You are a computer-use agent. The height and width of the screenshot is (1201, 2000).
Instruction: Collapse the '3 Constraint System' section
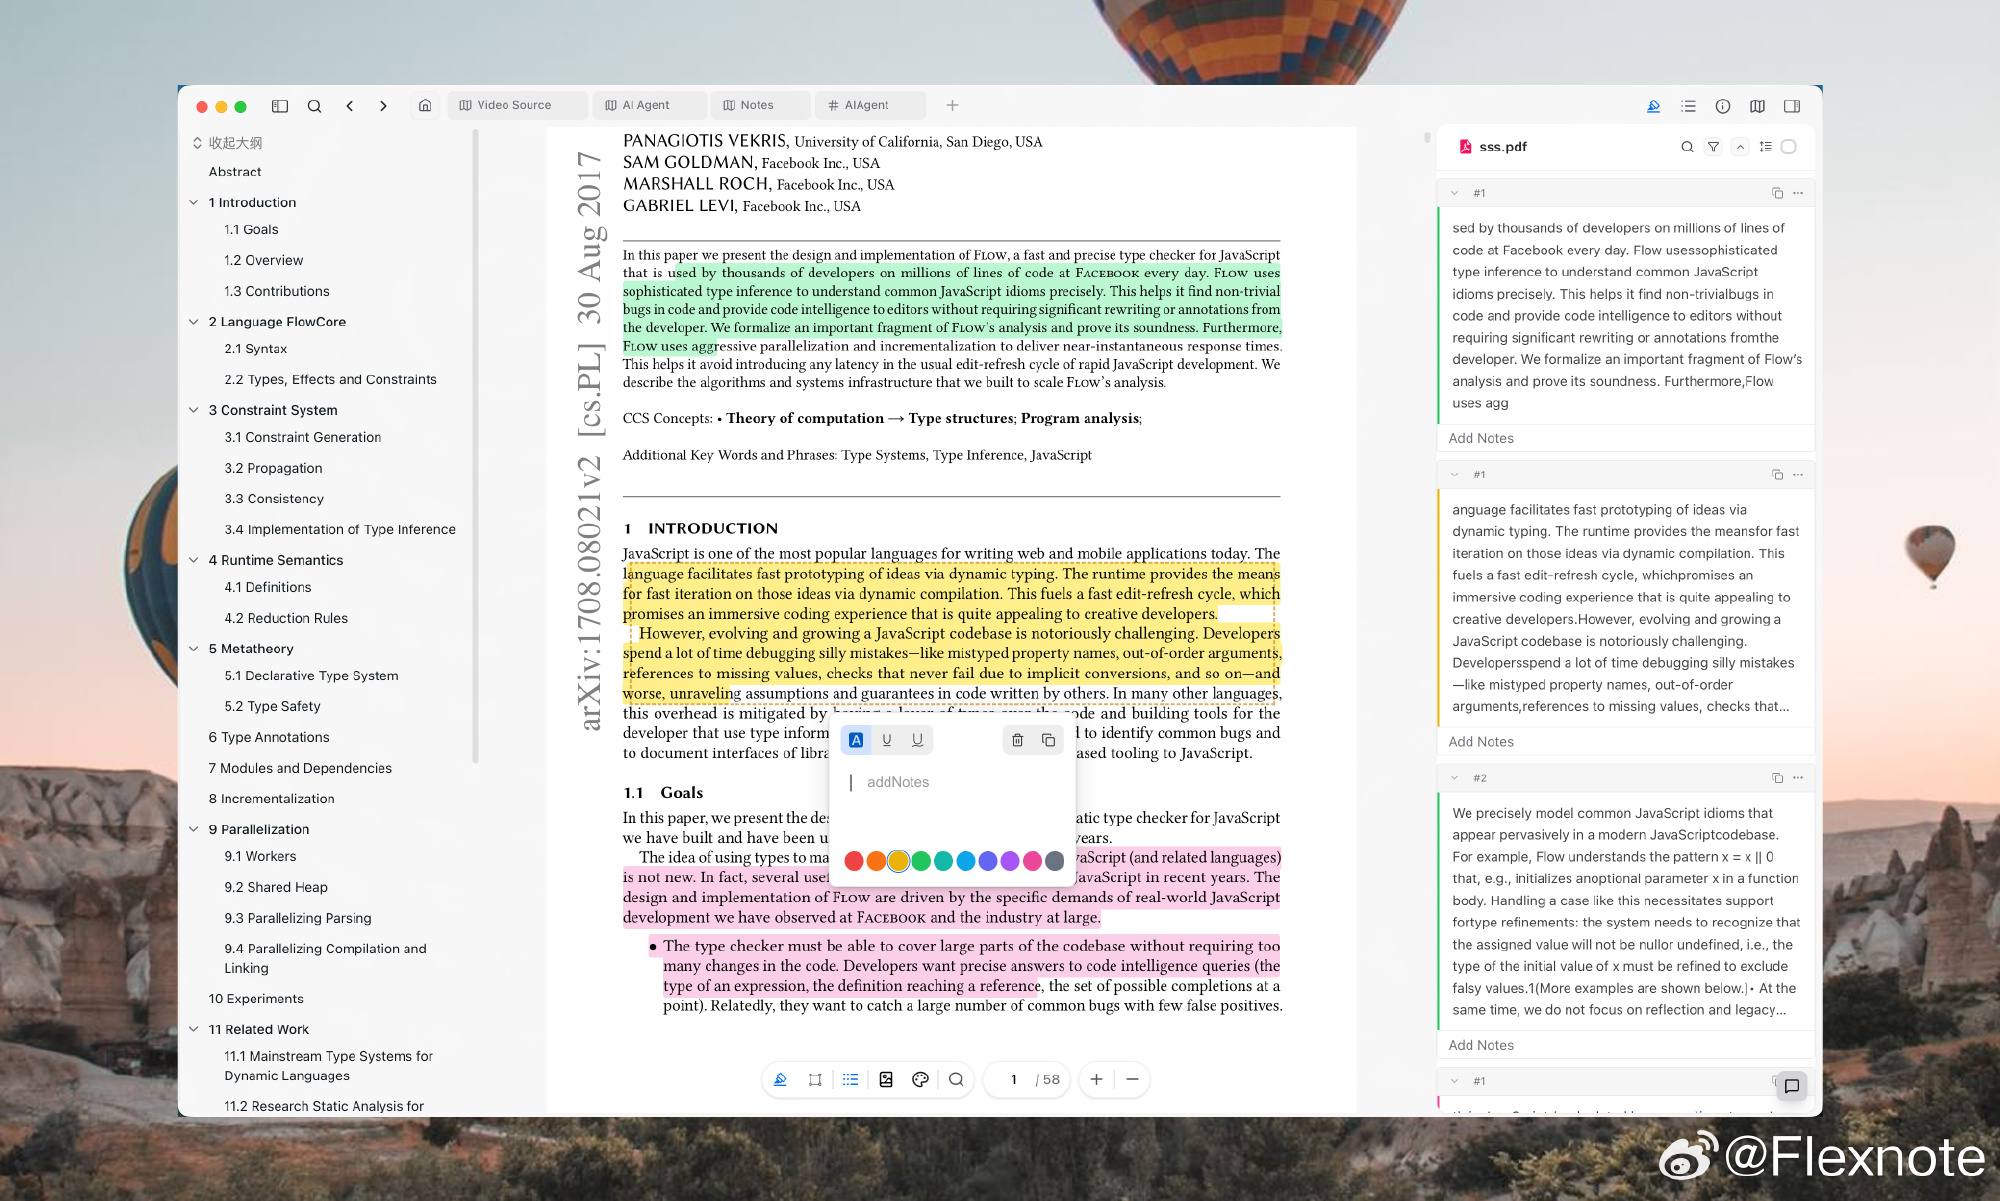tap(194, 411)
